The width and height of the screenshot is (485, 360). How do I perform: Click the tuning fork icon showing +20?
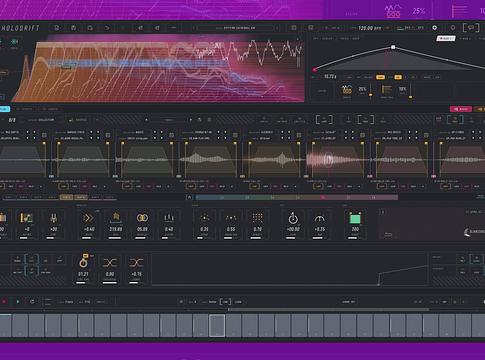(x=54, y=218)
